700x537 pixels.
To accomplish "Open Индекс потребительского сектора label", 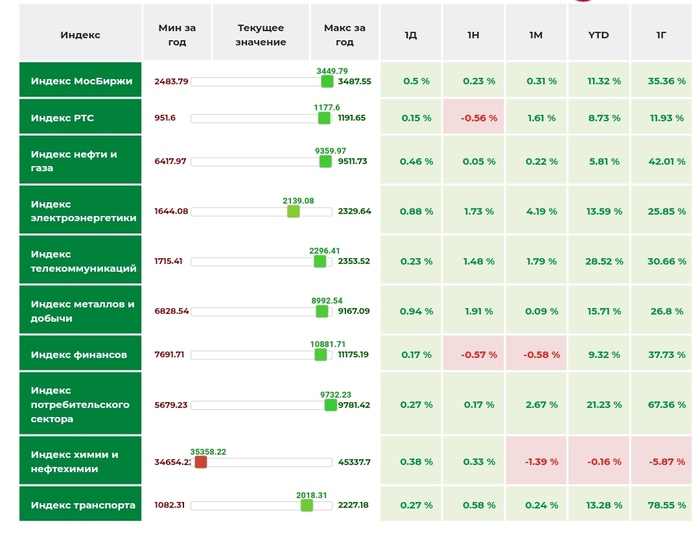I will (81, 405).
